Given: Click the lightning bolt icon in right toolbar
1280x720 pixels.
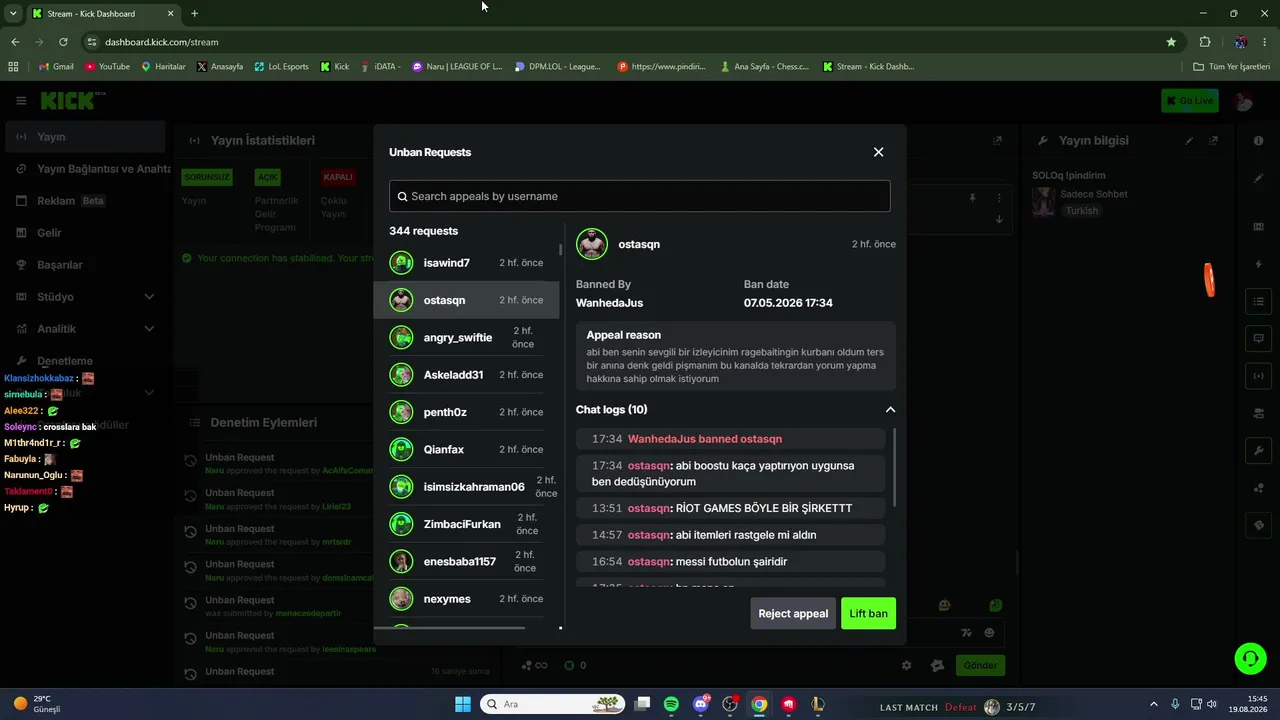Looking at the screenshot, I should coord(1258,265).
